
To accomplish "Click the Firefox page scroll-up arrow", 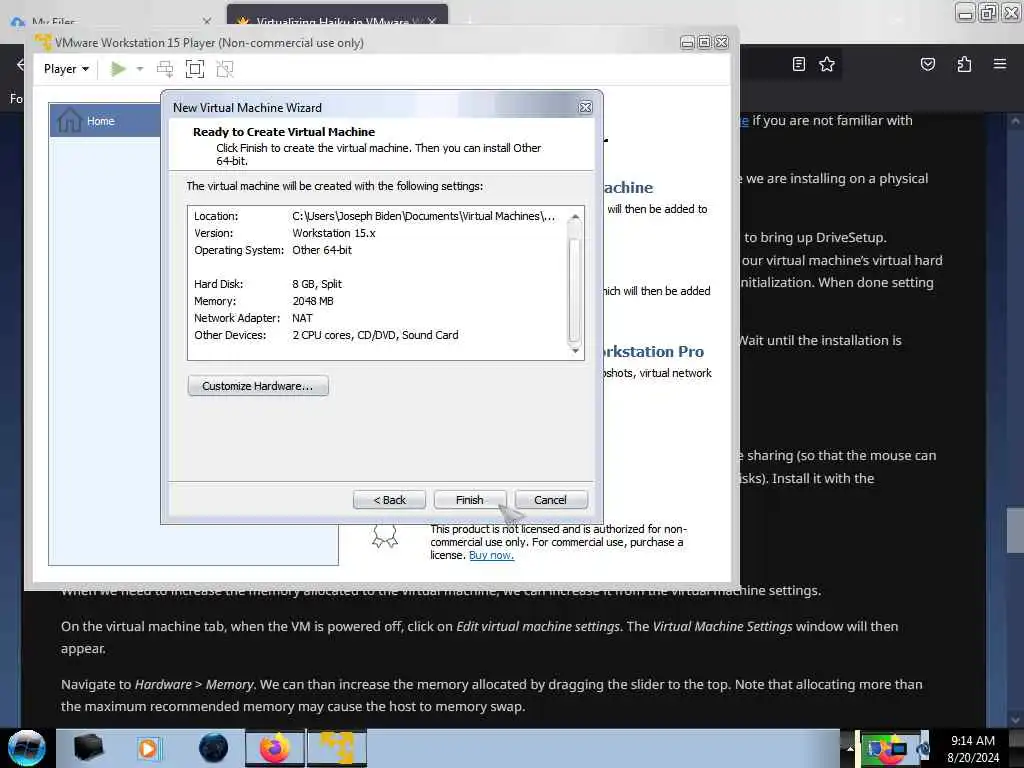I will [1015, 121].
